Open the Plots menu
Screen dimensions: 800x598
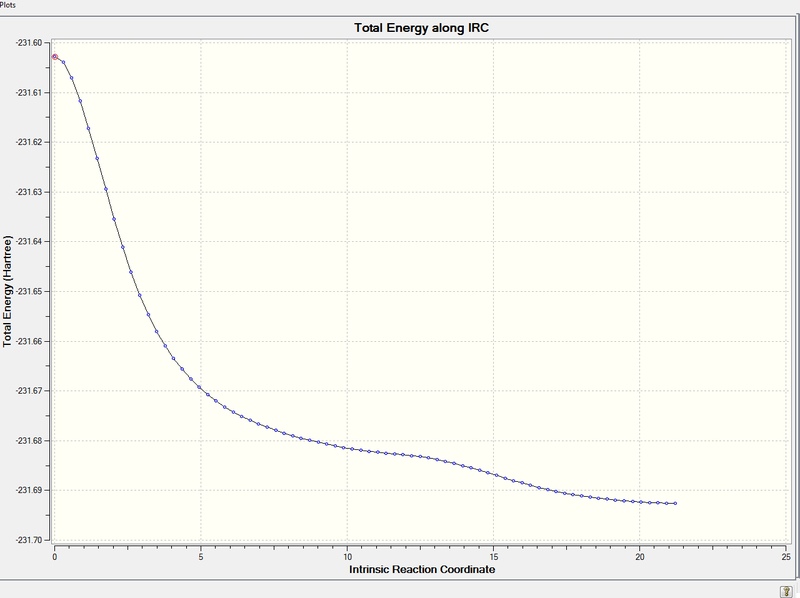(7, 5)
